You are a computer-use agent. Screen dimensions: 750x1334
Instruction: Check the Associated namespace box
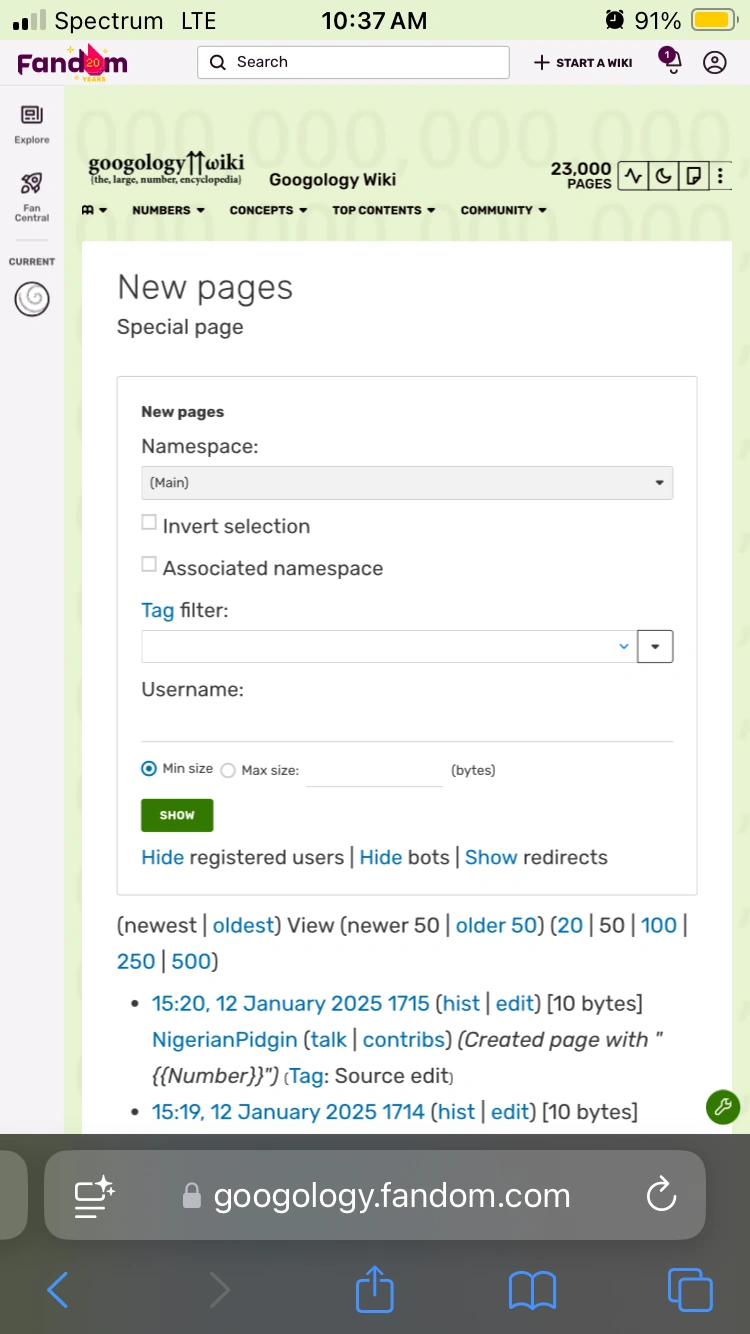149,564
